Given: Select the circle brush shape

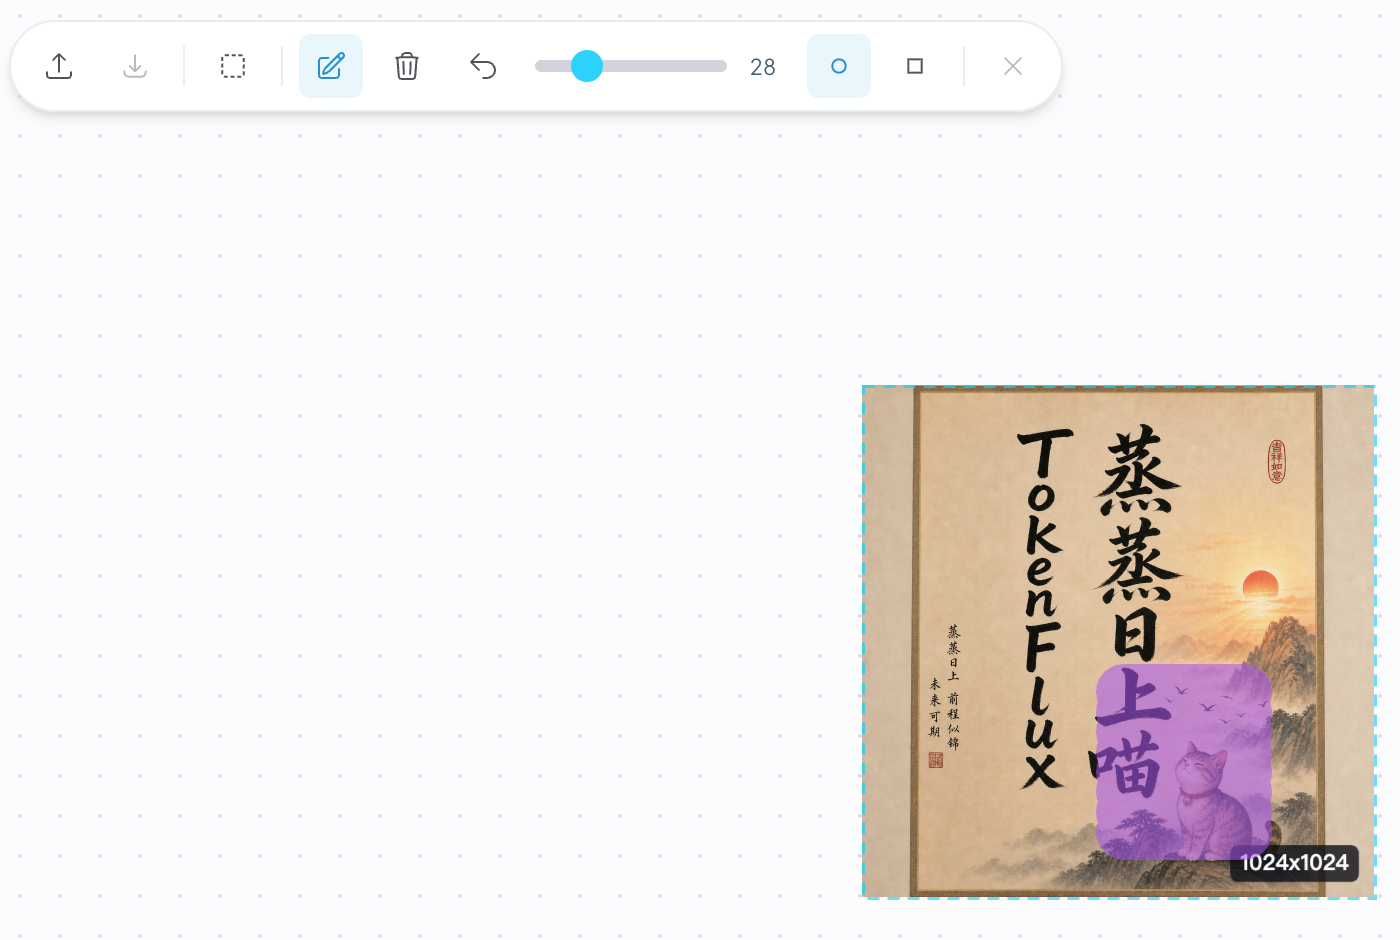Looking at the screenshot, I should click(x=839, y=66).
